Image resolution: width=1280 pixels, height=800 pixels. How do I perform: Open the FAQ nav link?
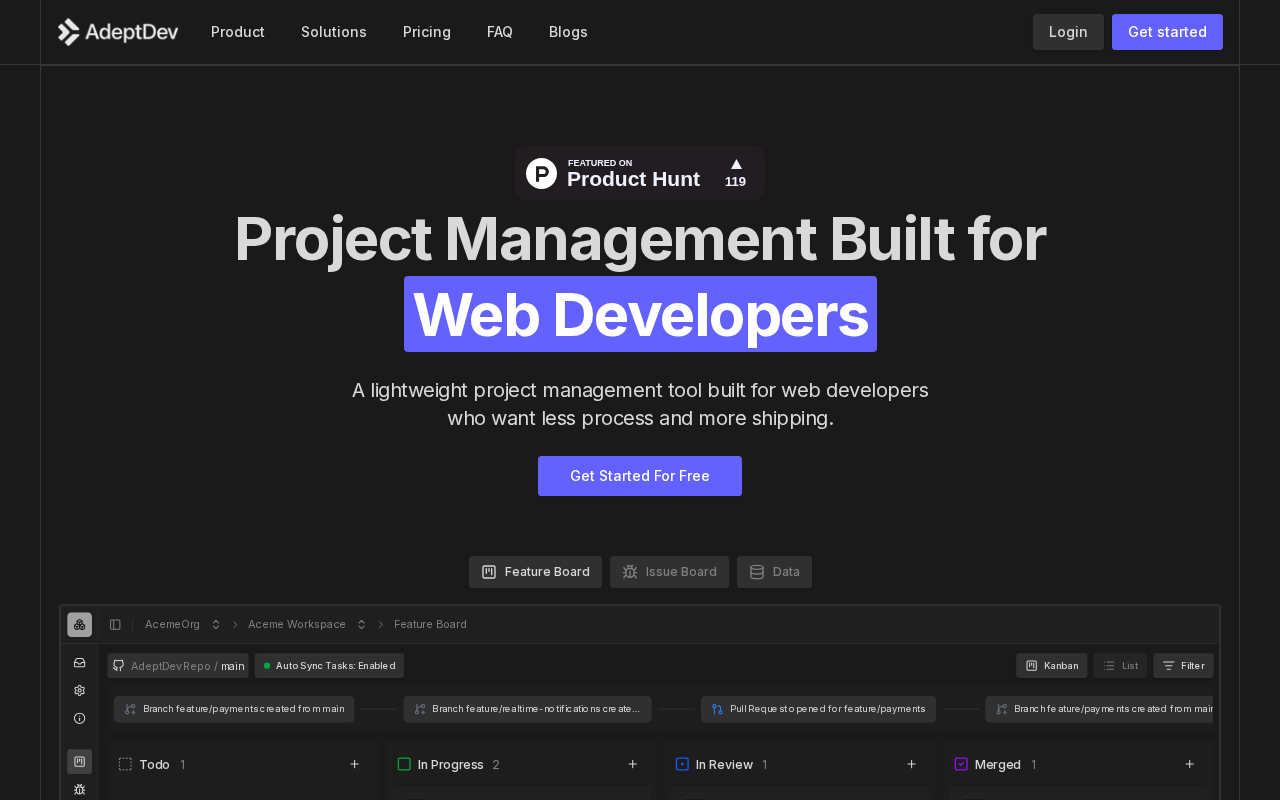tap(500, 32)
